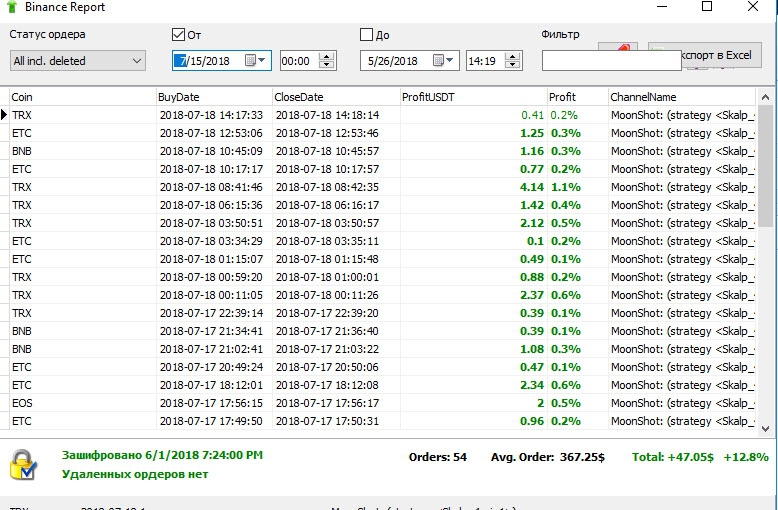Click Зашифровано 6/1/2018 7:24:00 PM text
Image resolution: width=778 pixels, height=510 pixels.
162,455
